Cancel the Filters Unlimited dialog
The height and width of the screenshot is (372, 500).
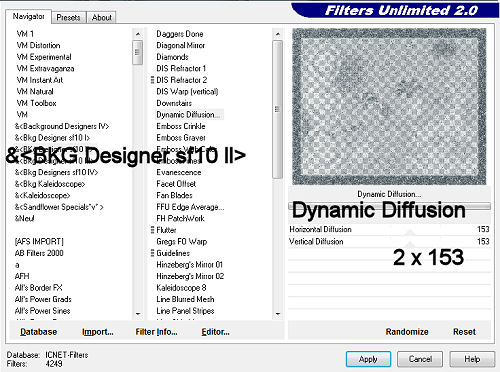[420, 359]
